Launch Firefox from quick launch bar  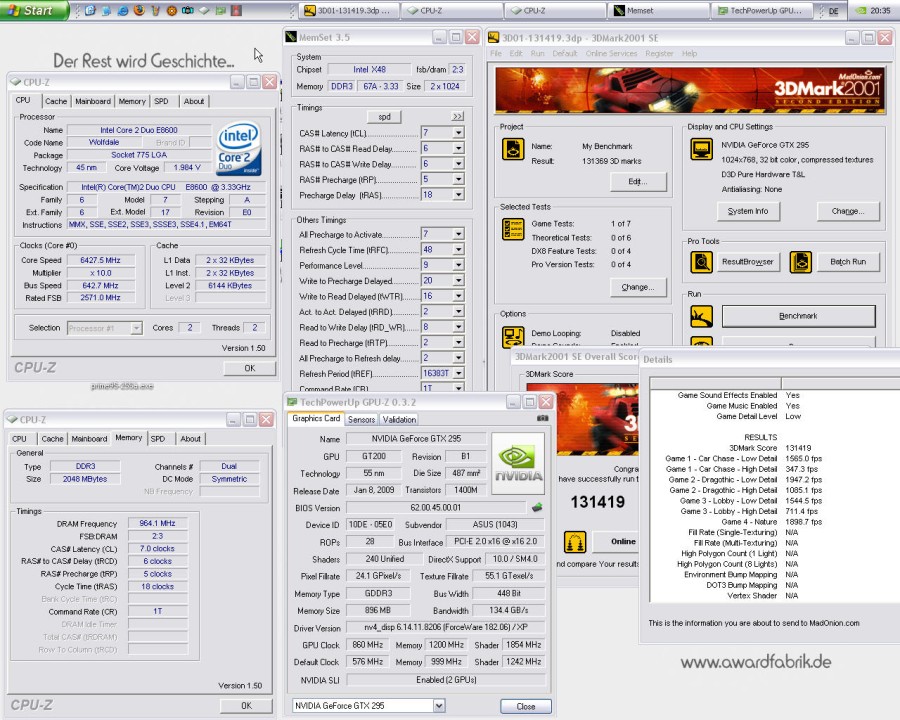(x=138, y=10)
